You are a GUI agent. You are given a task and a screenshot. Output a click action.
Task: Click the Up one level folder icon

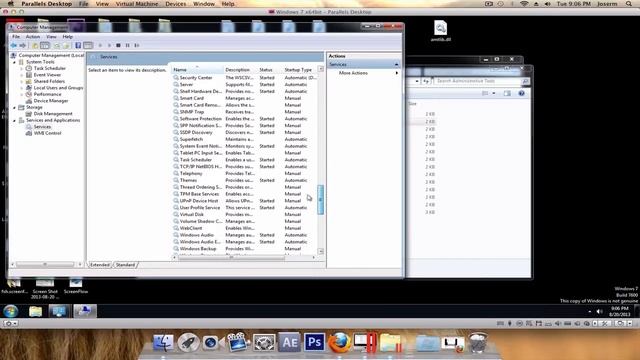pyautogui.click(x=35, y=45)
